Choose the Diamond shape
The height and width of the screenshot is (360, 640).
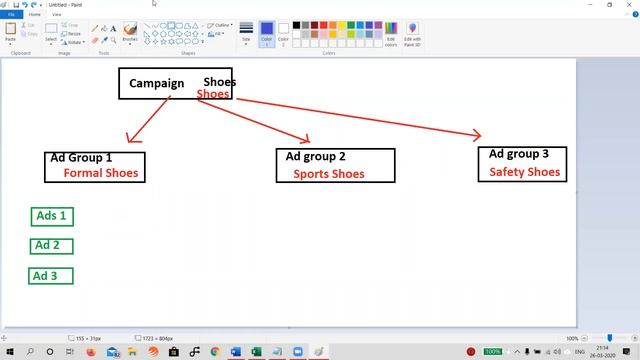coord(155,34)
